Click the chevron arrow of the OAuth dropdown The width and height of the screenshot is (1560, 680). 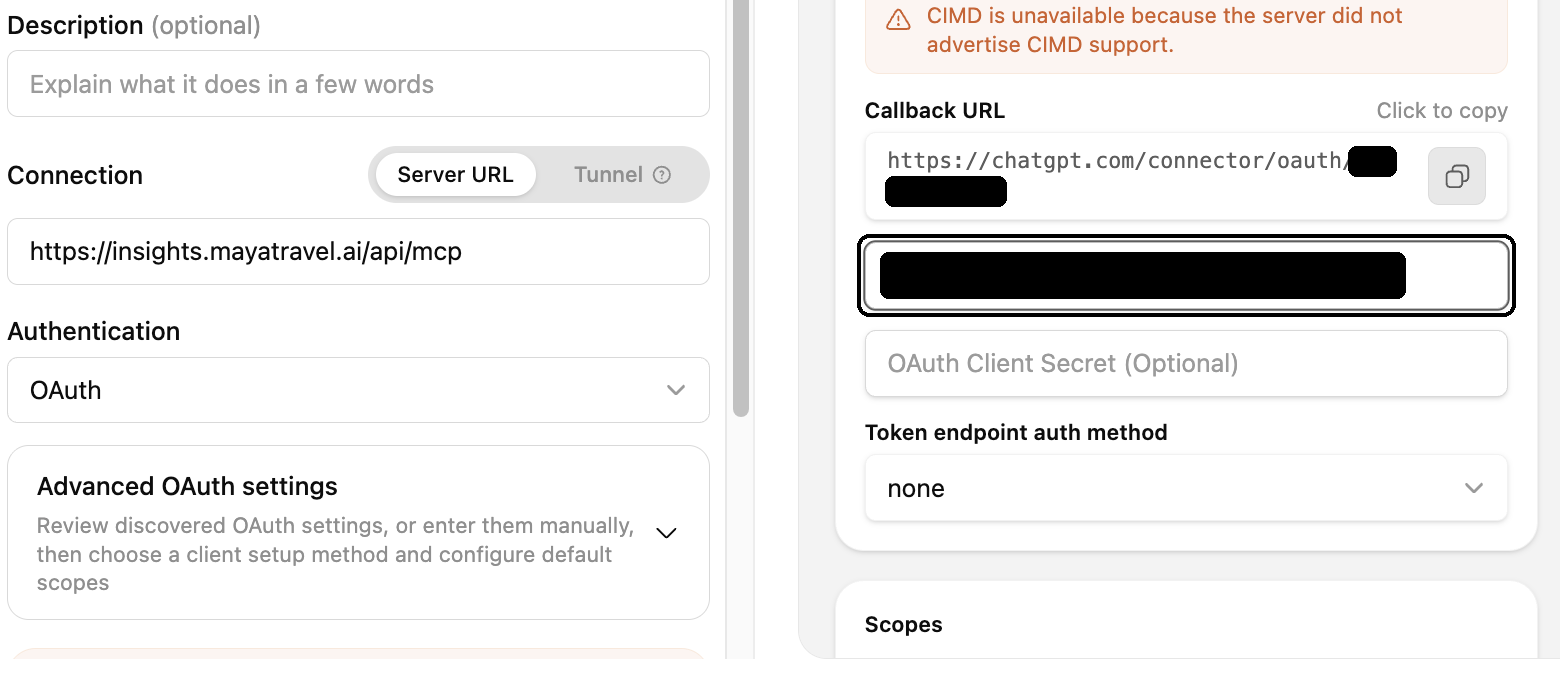[x=676, y=390]
